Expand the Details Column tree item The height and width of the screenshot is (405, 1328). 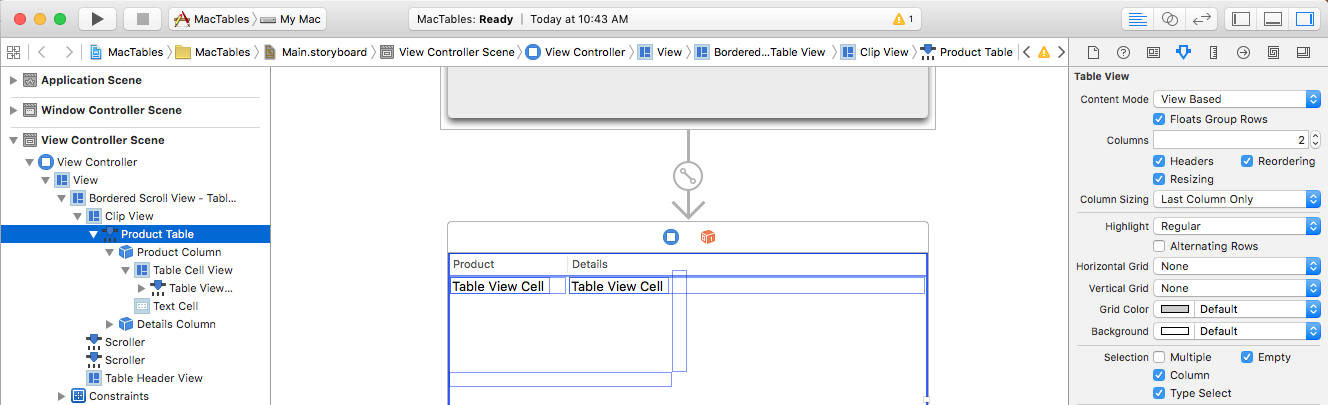(110, 324)
